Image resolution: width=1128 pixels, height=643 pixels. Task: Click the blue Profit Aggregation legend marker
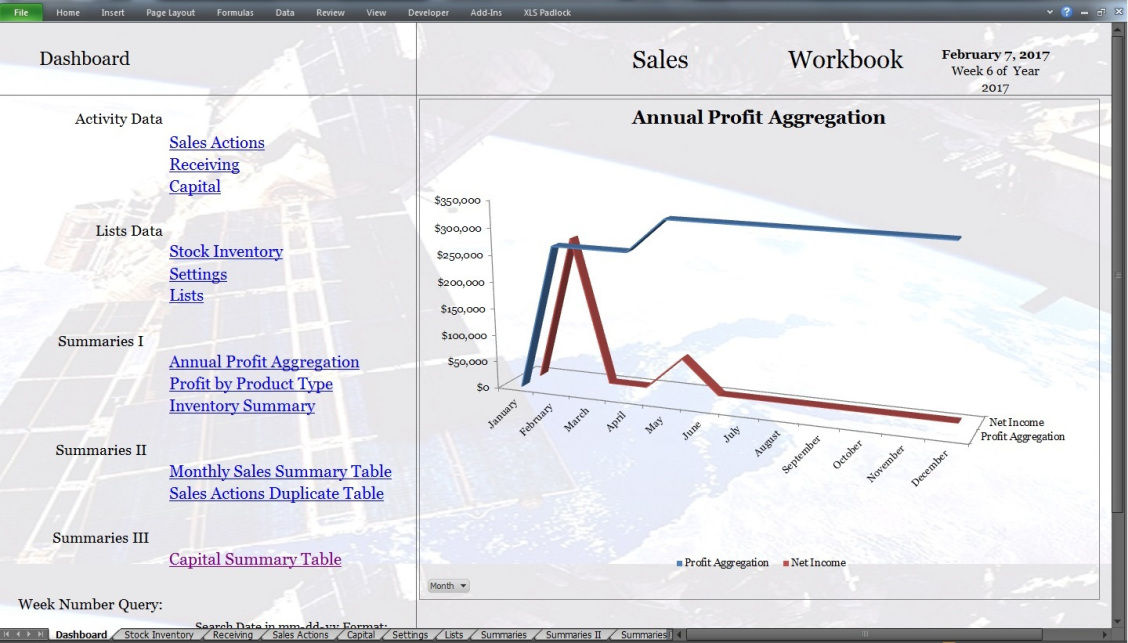(680, 563)
